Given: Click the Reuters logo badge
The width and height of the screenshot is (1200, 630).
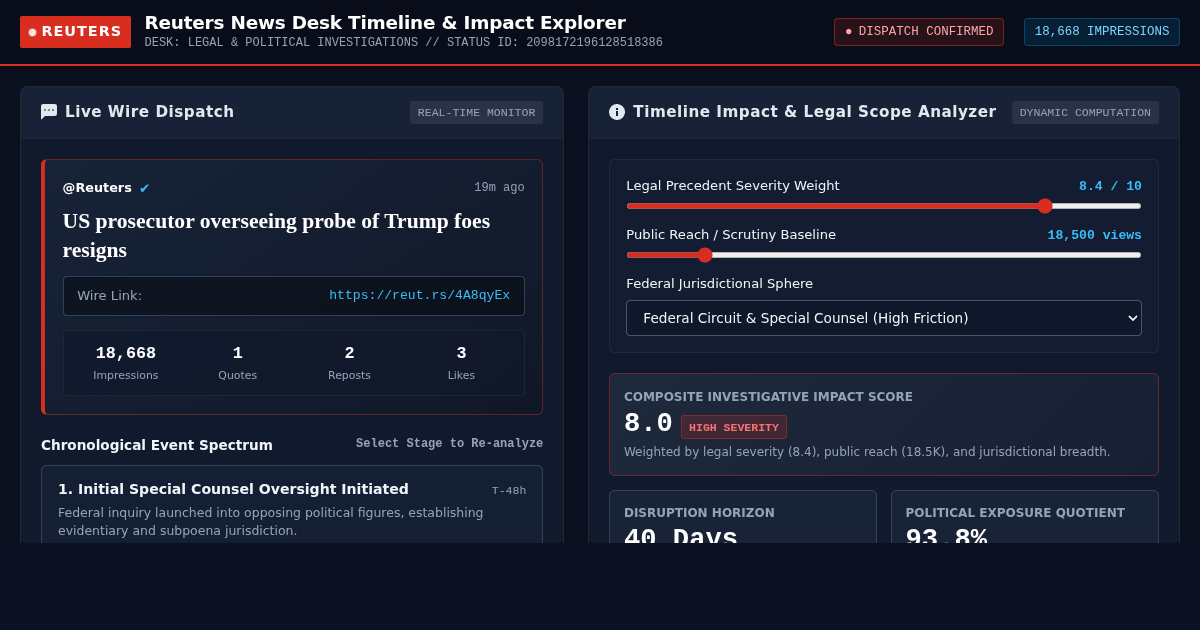Looking at the screenshot, I should tap(75, 32).
